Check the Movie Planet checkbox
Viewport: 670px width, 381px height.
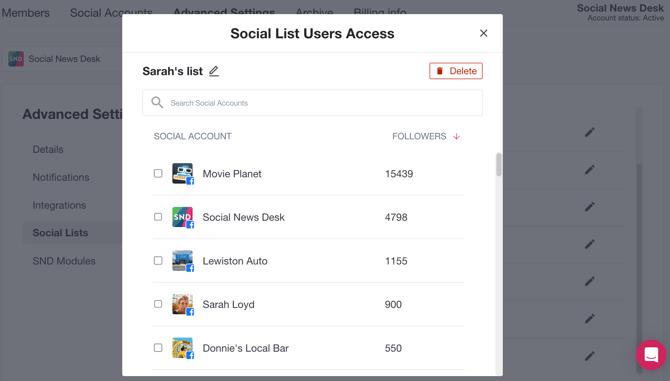click(158, 173)
